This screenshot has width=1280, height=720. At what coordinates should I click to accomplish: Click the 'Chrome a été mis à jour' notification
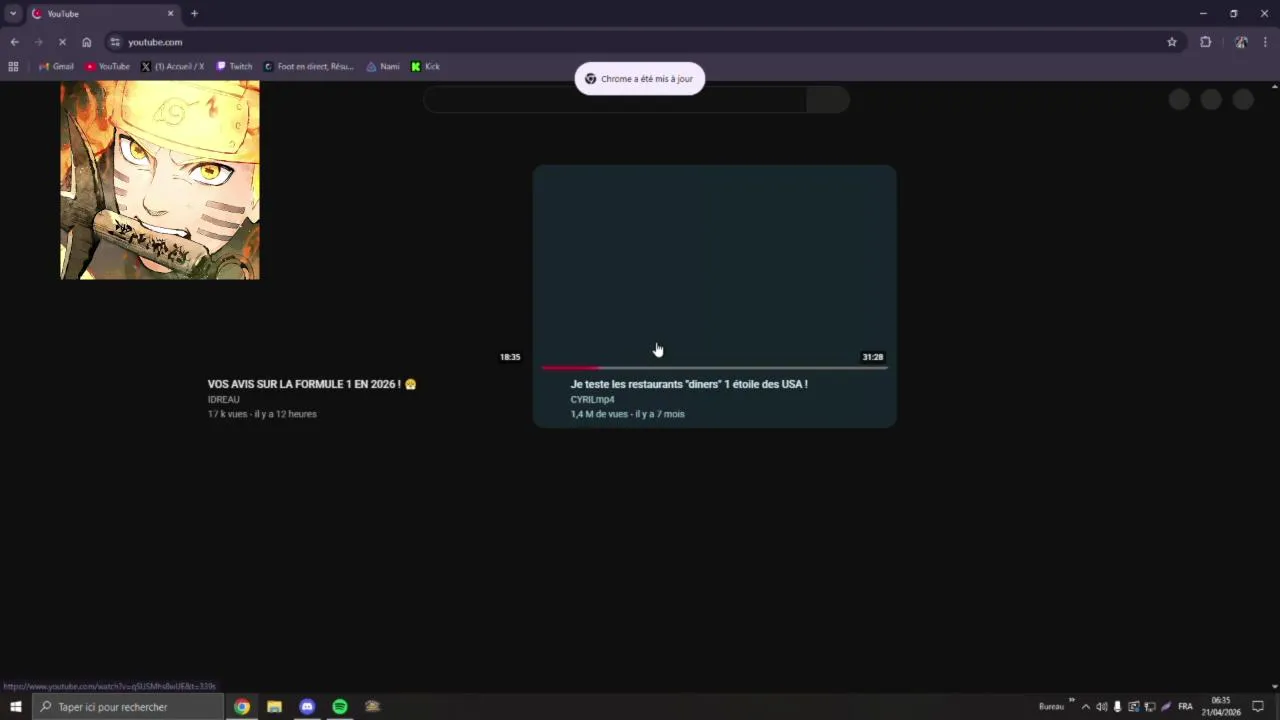click(640, 79)
